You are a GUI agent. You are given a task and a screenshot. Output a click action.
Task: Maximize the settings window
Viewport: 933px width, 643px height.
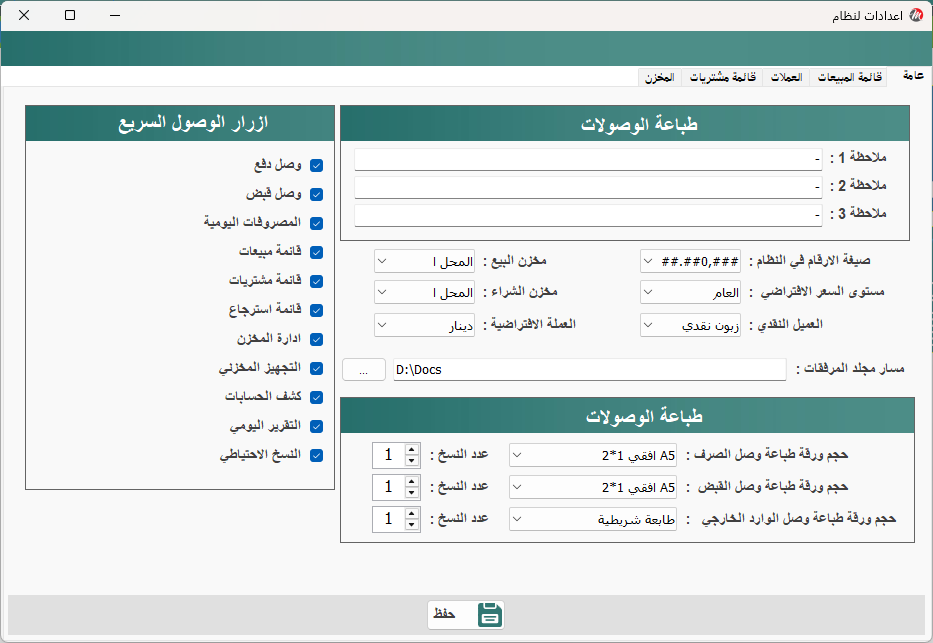click(x=70, y=15)
